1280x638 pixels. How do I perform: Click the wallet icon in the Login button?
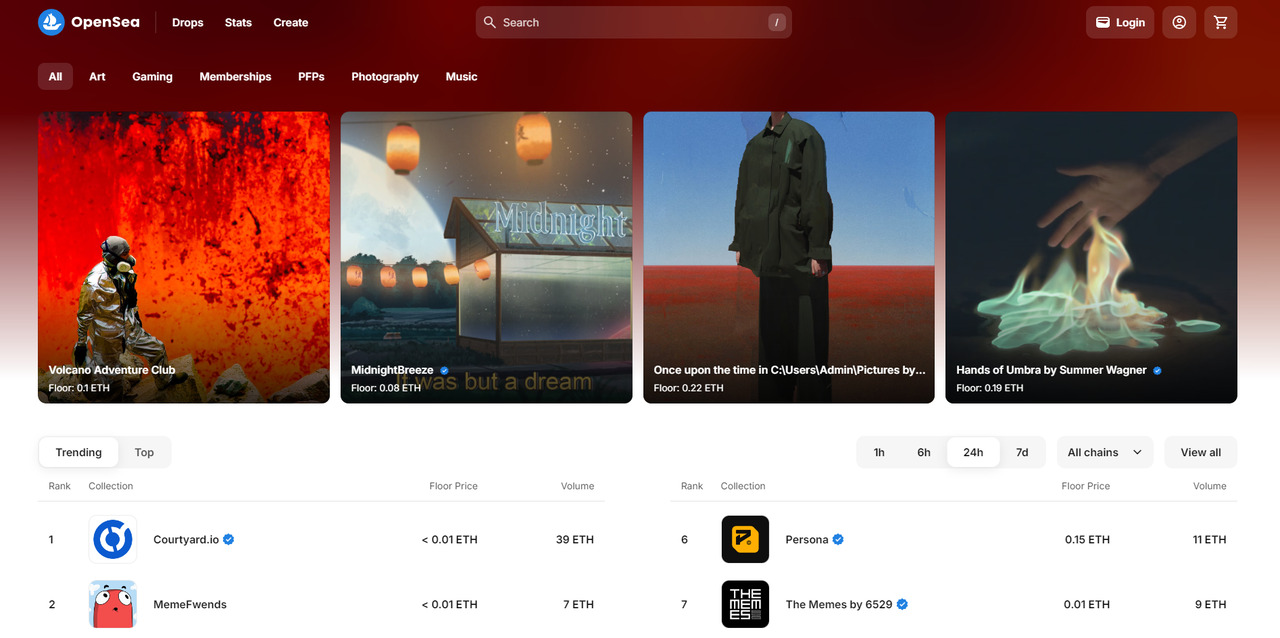[1103, 22]
